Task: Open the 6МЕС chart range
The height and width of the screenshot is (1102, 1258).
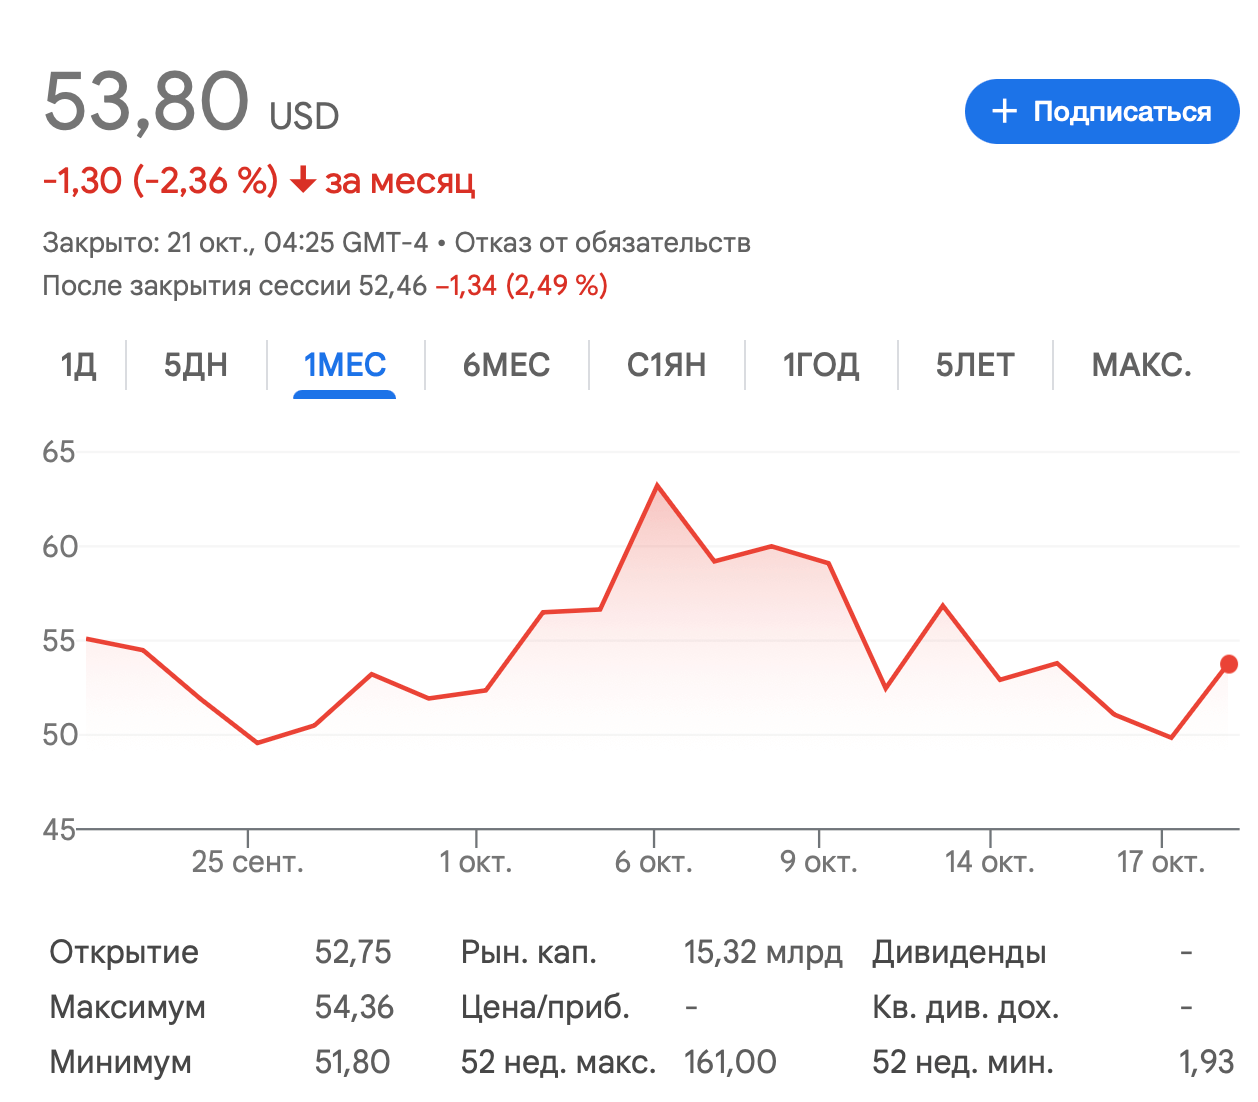Action: [x=506, y=365]
